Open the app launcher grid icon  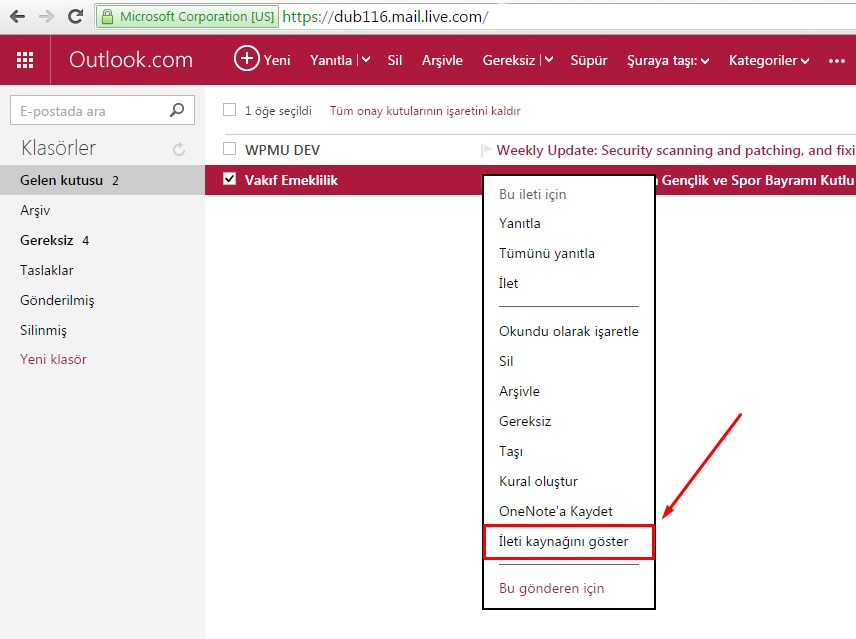click(x=25, y=60)
